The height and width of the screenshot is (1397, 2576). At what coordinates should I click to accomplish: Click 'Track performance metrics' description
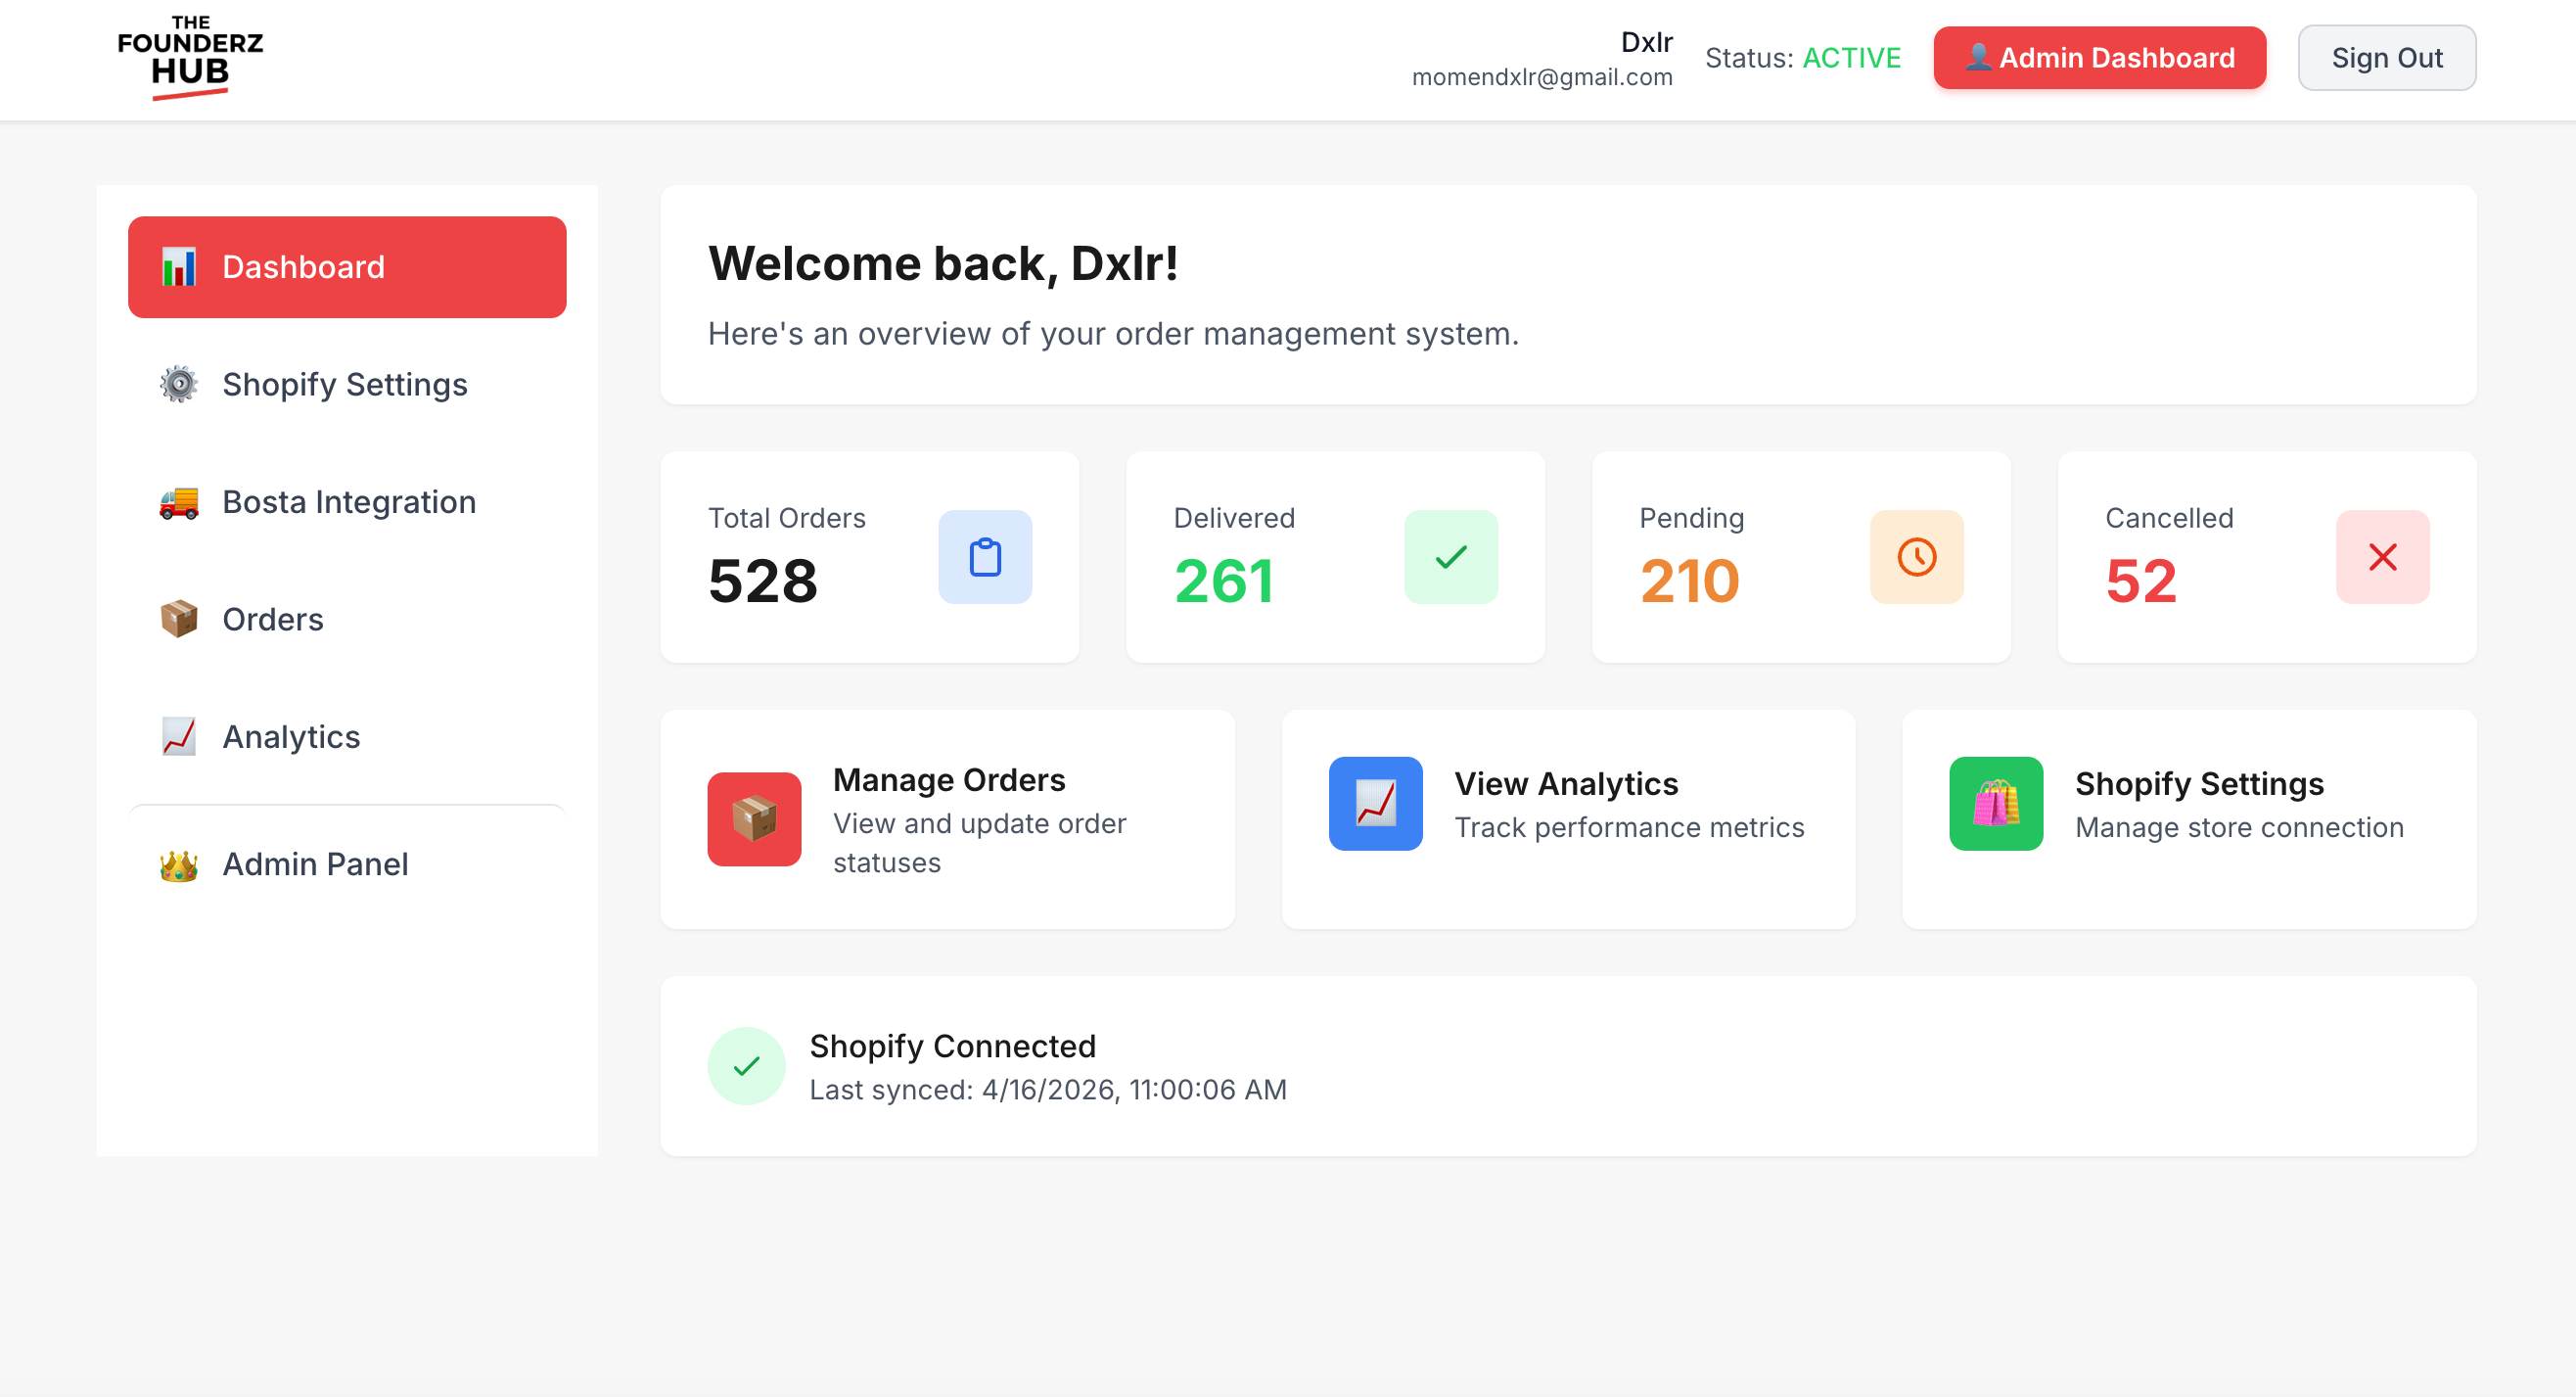coord(1629,828)
